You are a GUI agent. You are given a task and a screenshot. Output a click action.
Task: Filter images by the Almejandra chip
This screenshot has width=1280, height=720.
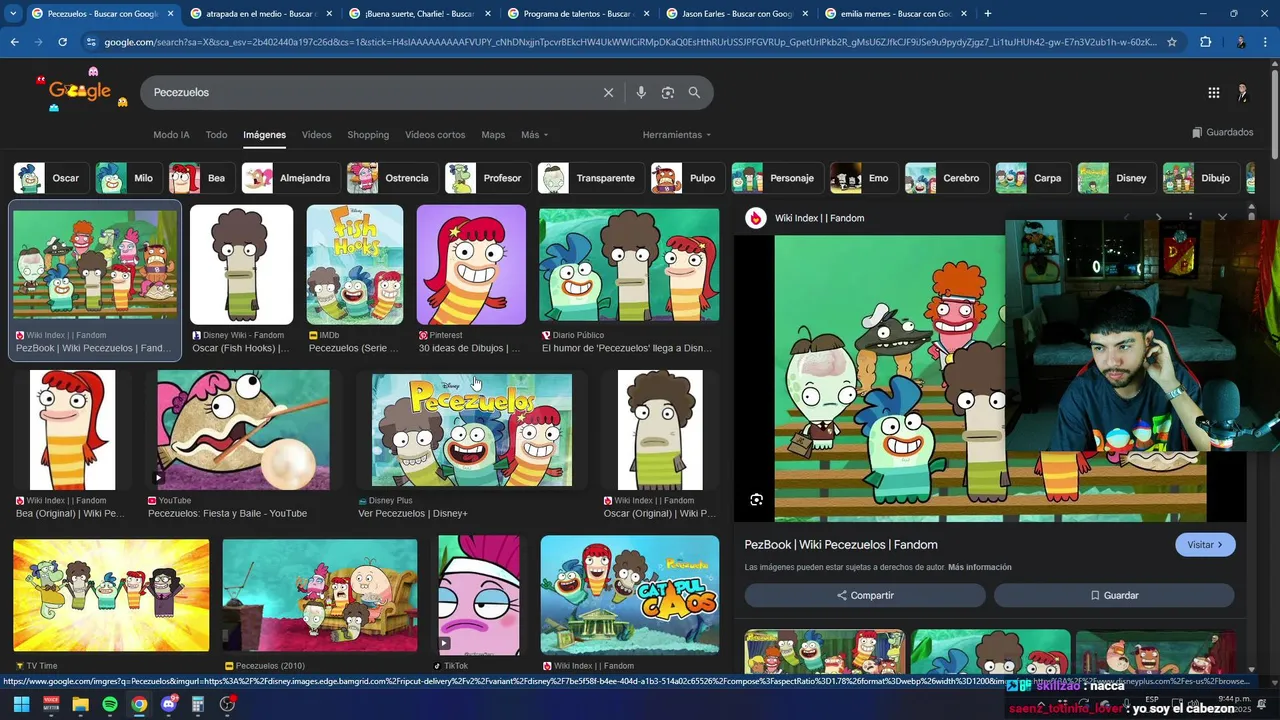[x=290, y=178]
